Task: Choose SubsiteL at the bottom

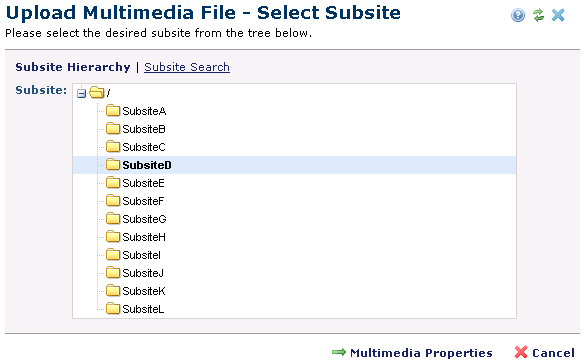Action: 143,309
